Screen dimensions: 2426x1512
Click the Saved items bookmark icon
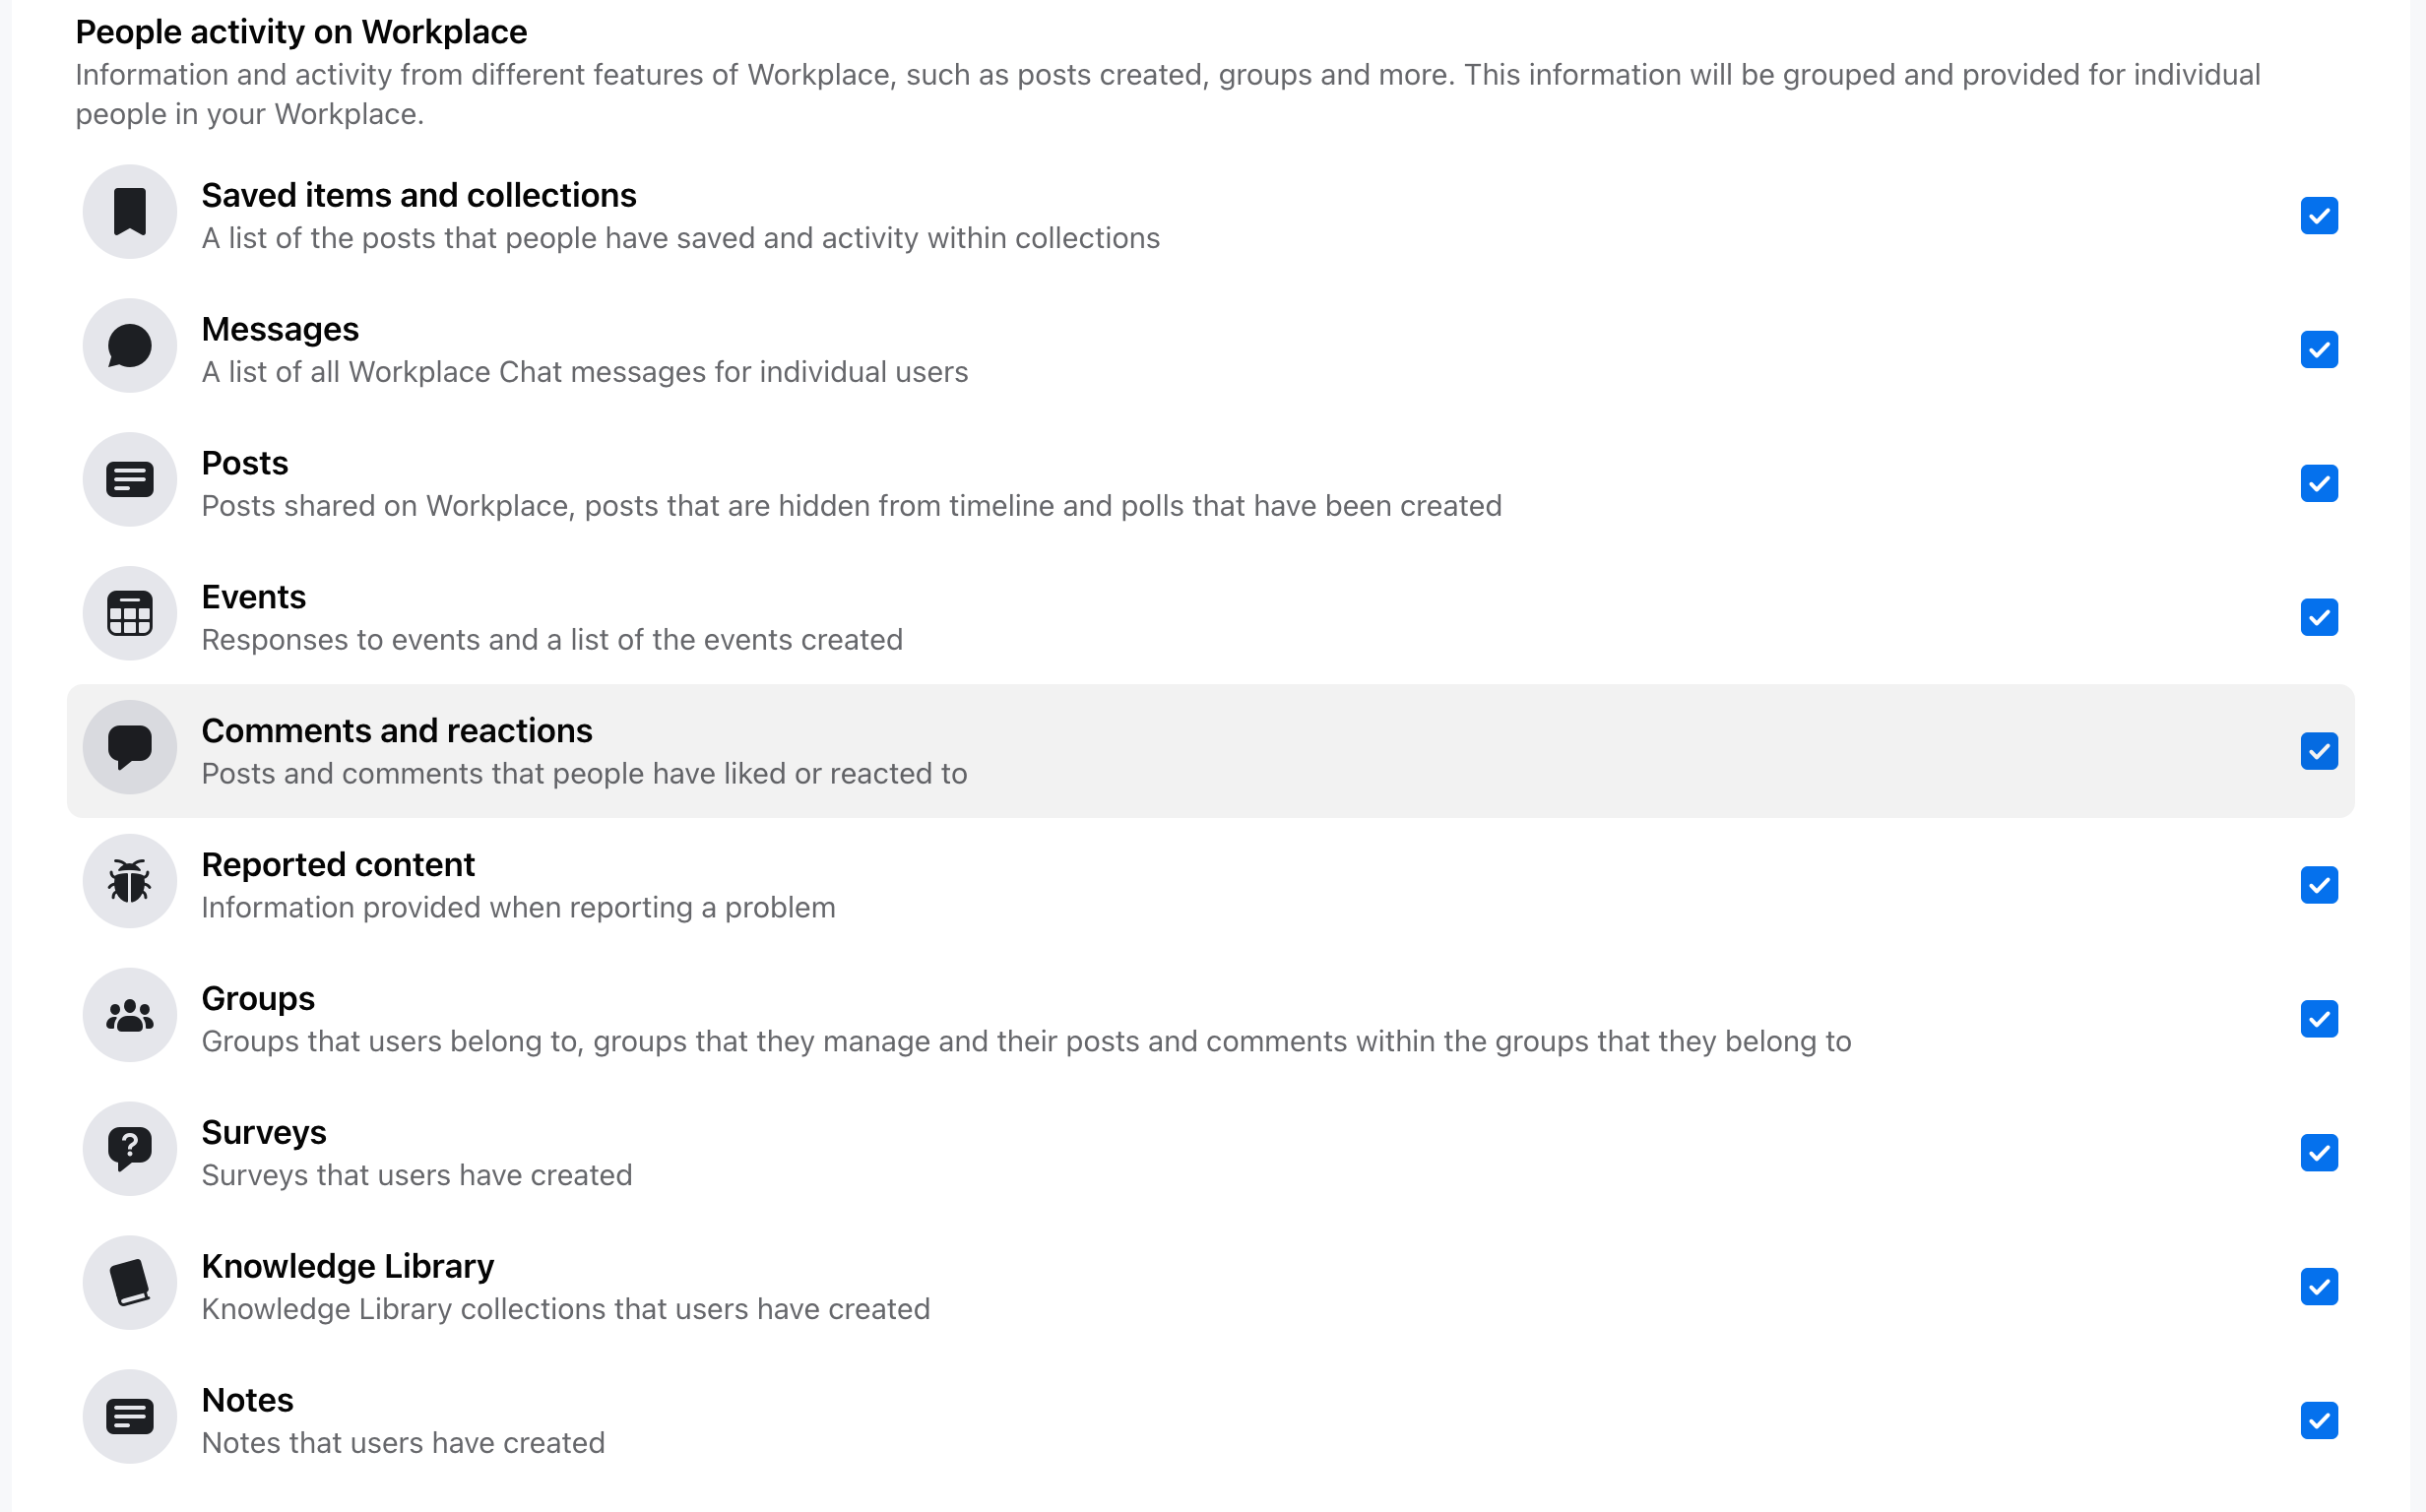[x=130, y=212]
